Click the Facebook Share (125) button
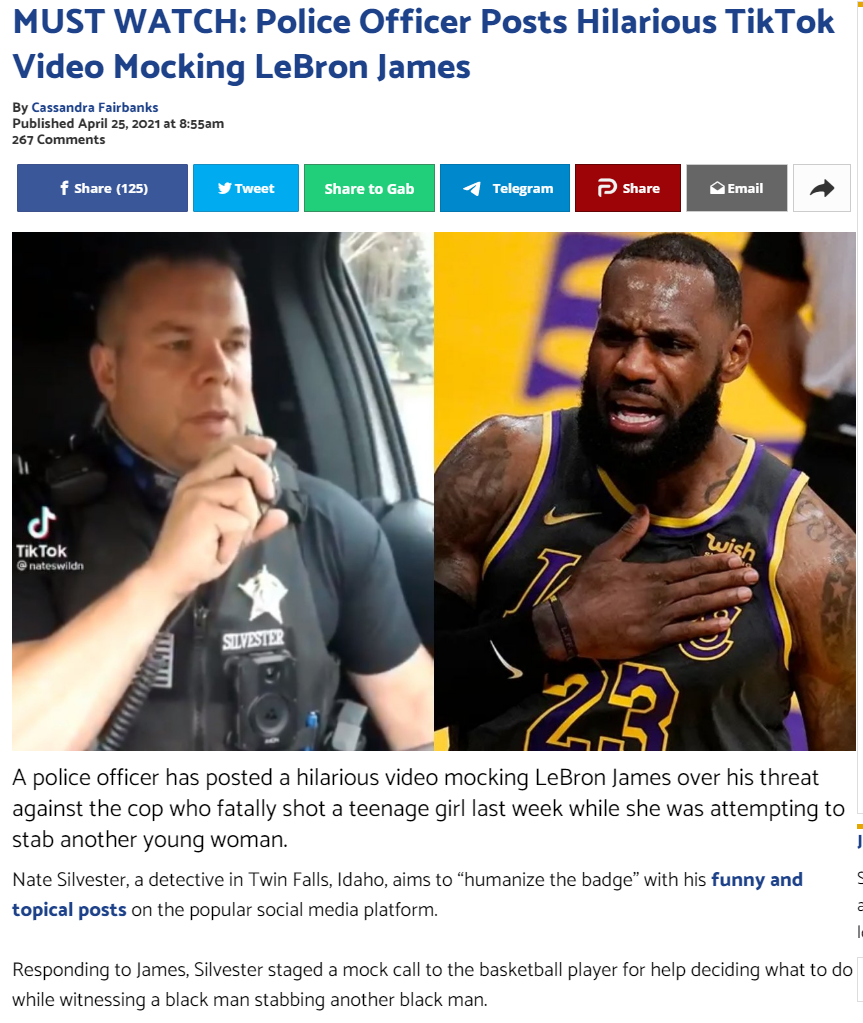863x1023 pixels. (102, 188)
